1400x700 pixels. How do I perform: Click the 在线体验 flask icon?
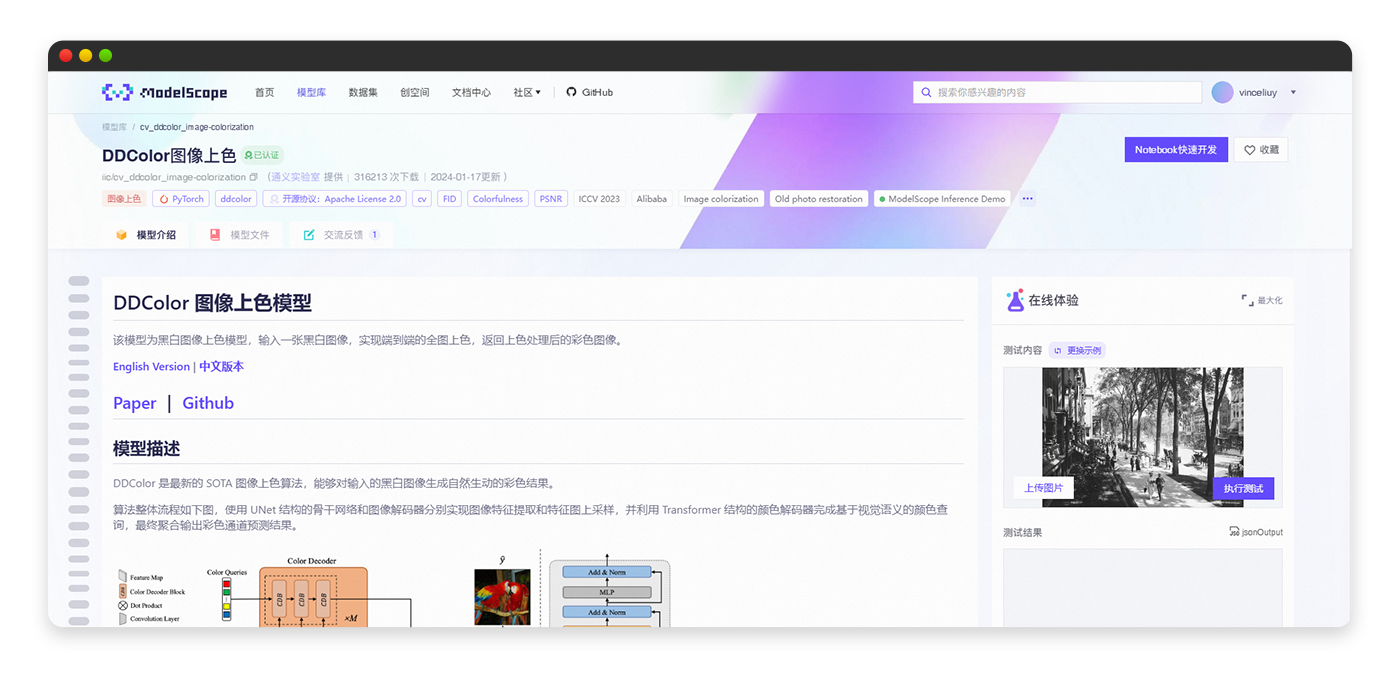1015,300
